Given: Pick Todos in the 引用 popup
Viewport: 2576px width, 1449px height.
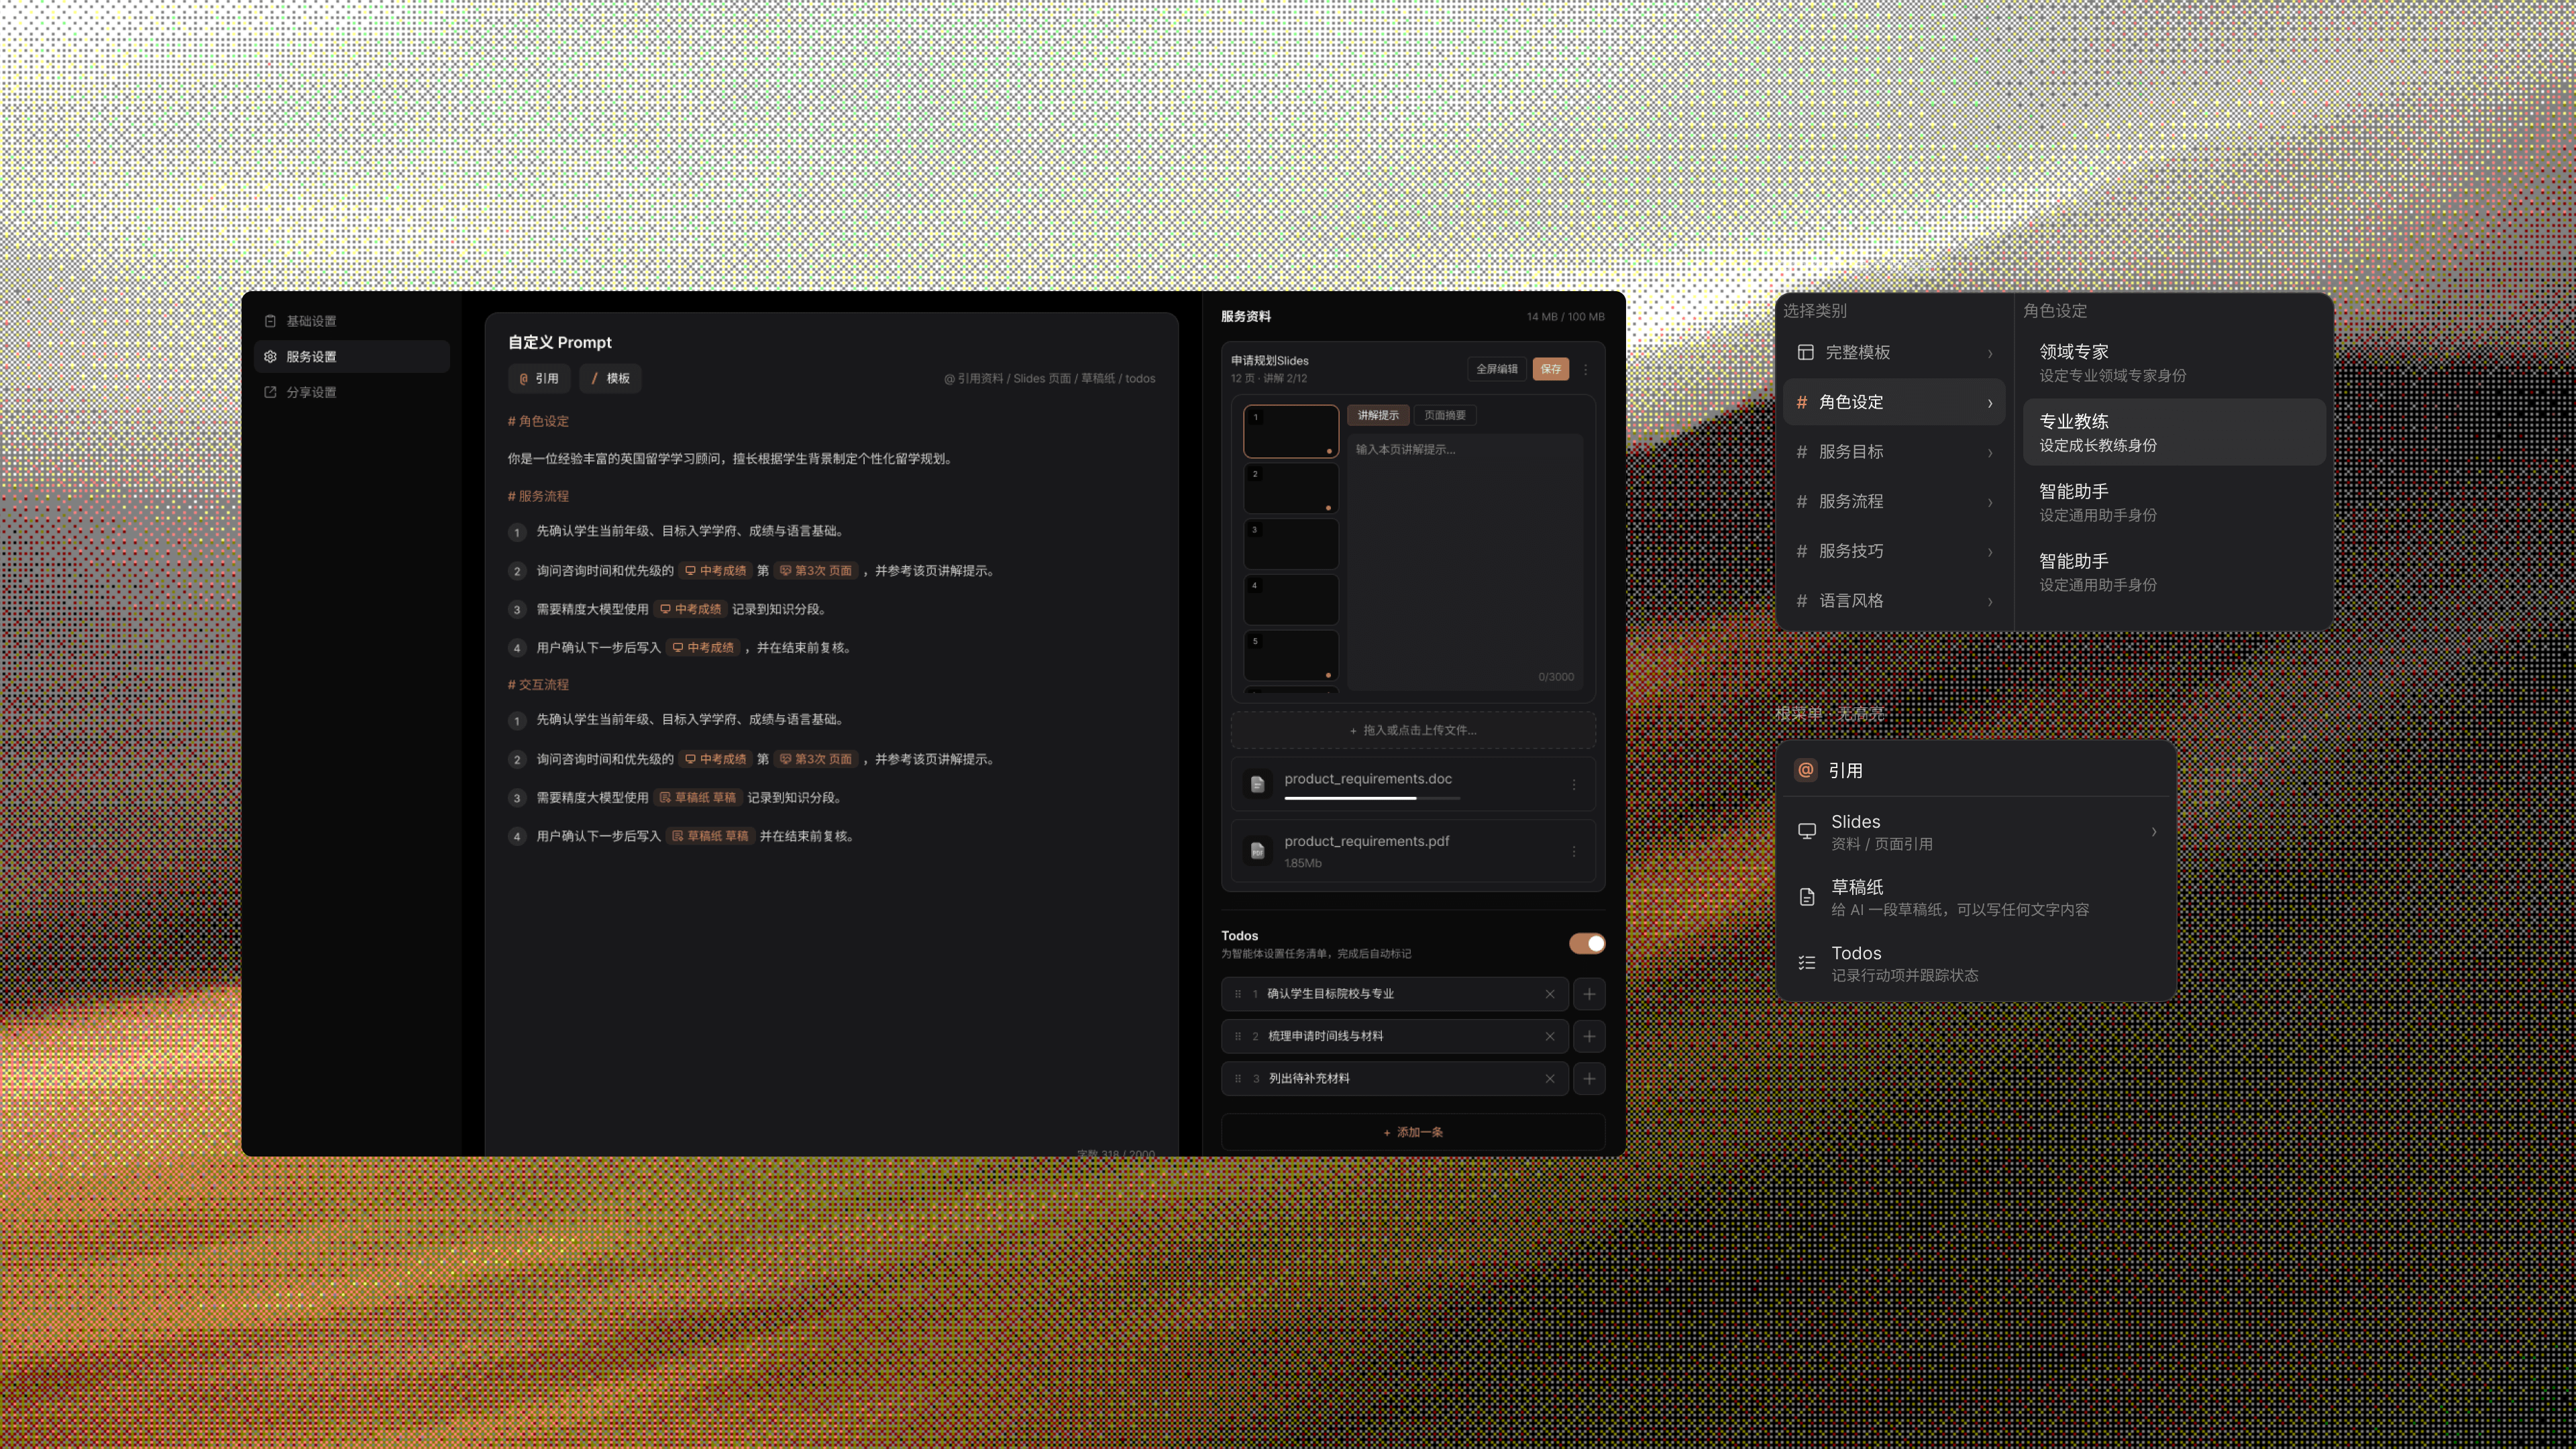Looking at the screenshot, I should pos(1976,963).
